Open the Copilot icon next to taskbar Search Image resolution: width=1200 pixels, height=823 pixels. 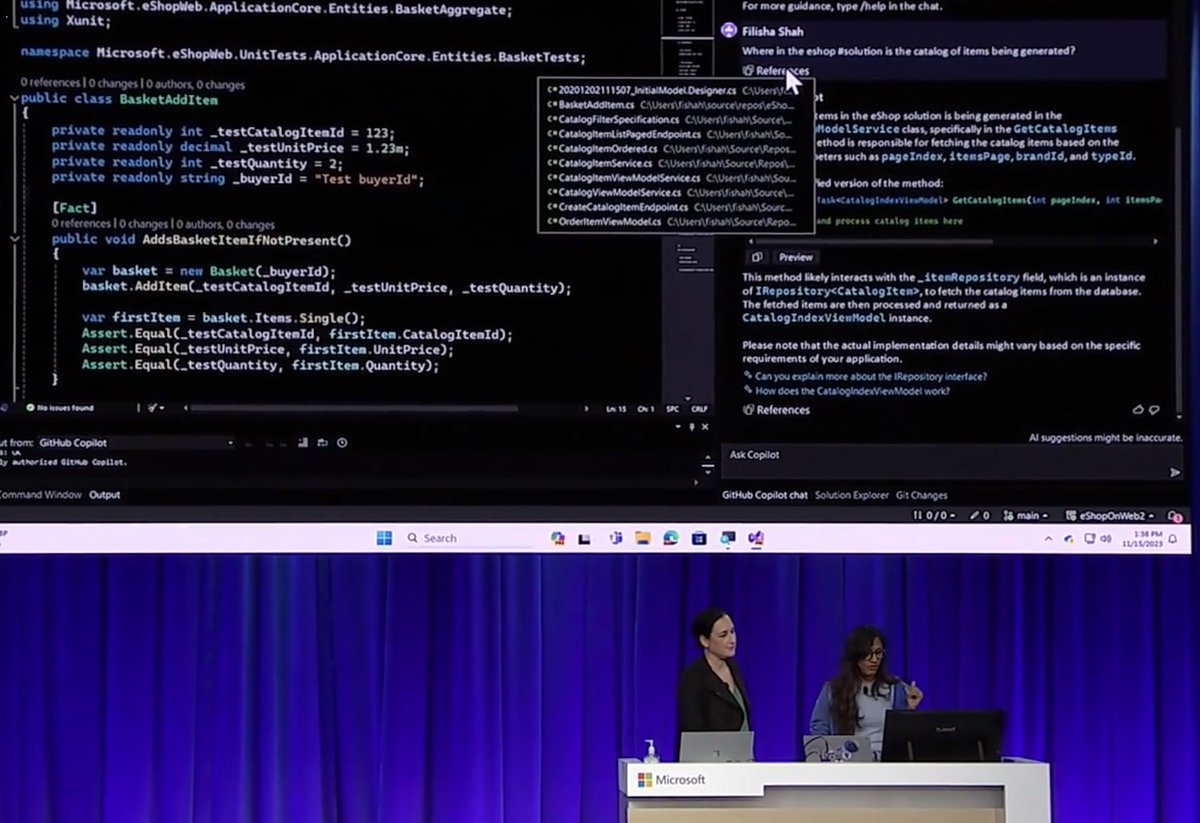click(x=558, y=538)
